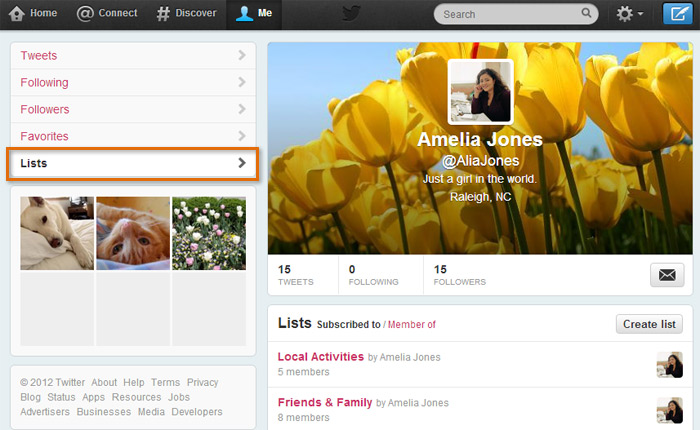Screen dimensions: 700x430
Task: Open the Connect tab label
Action: click(x=118, y=13)
